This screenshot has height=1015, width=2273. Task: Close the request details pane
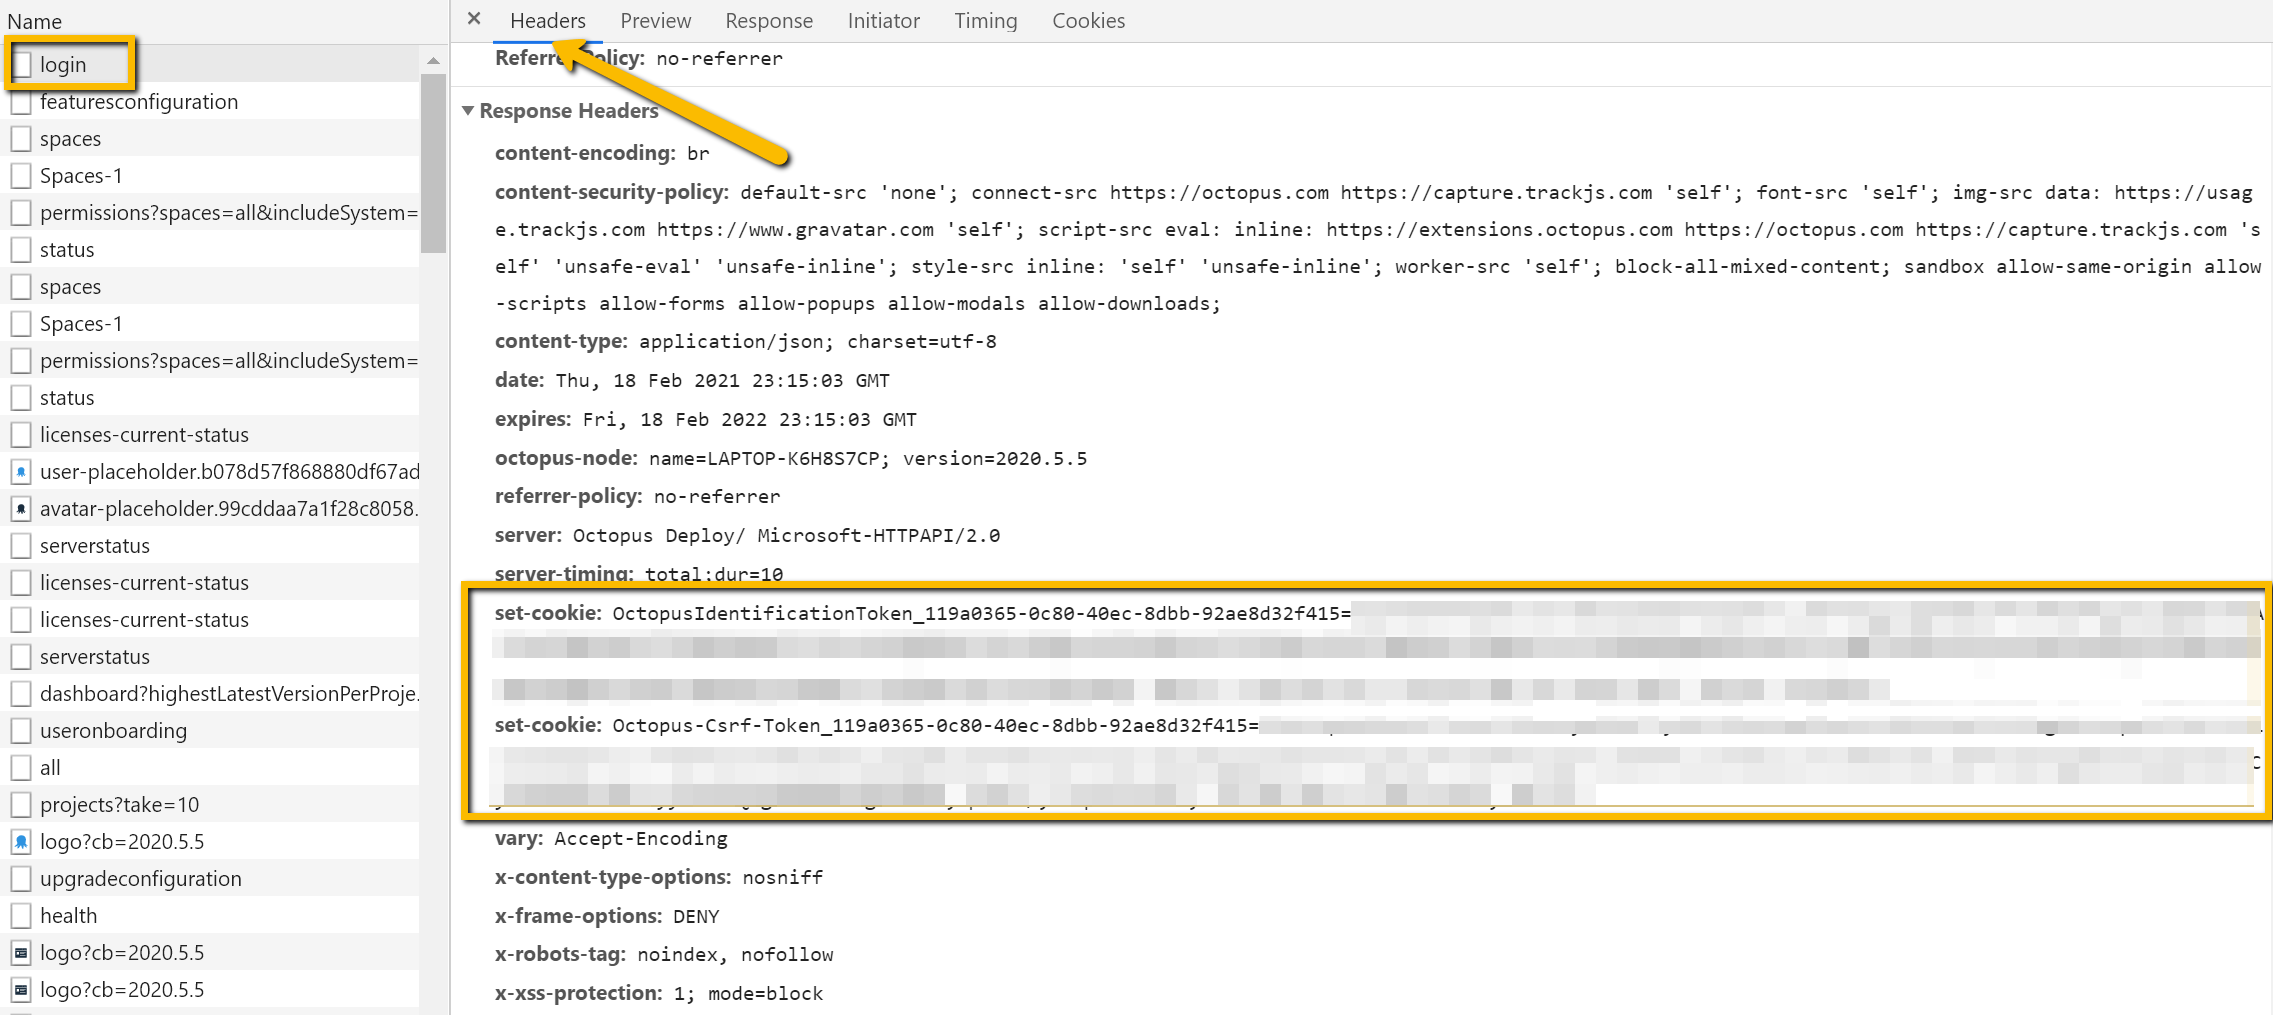click(x=473, y=18)
